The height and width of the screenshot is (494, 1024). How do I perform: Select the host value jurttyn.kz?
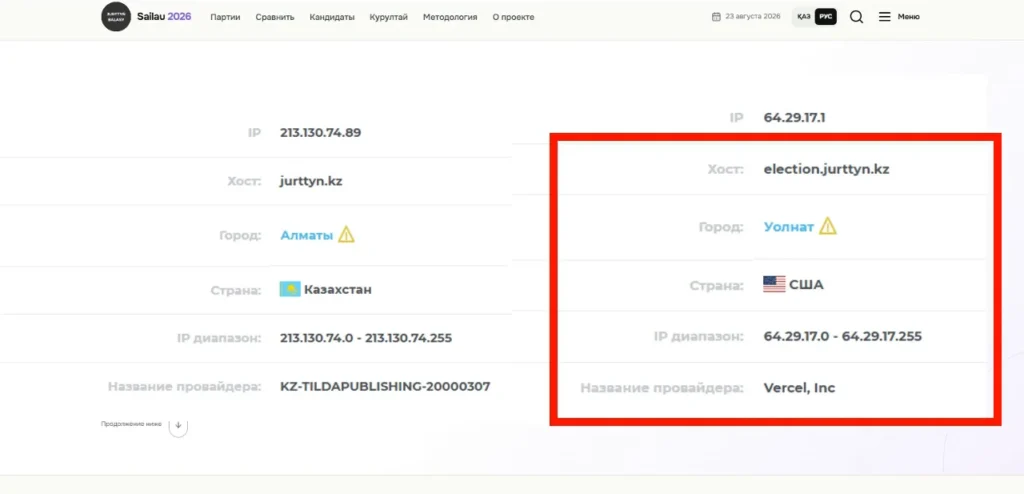(x=312, y=181)
